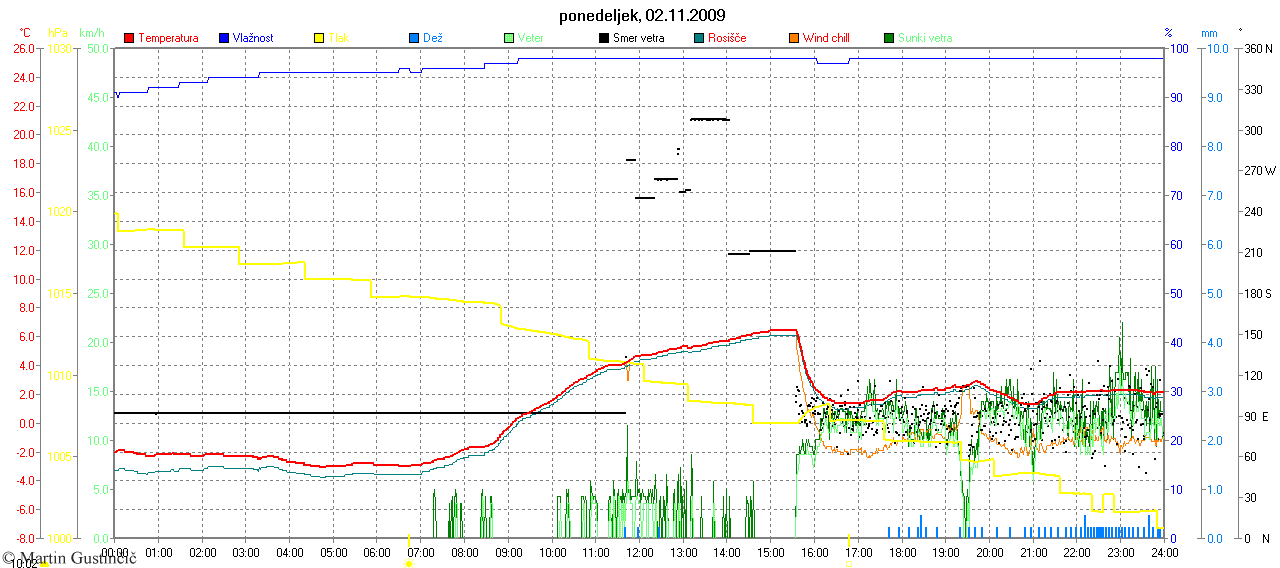This screenshot has height=568, width=1280.
Task: Select the Temperatura legend label
Action: tap(168, 38)
